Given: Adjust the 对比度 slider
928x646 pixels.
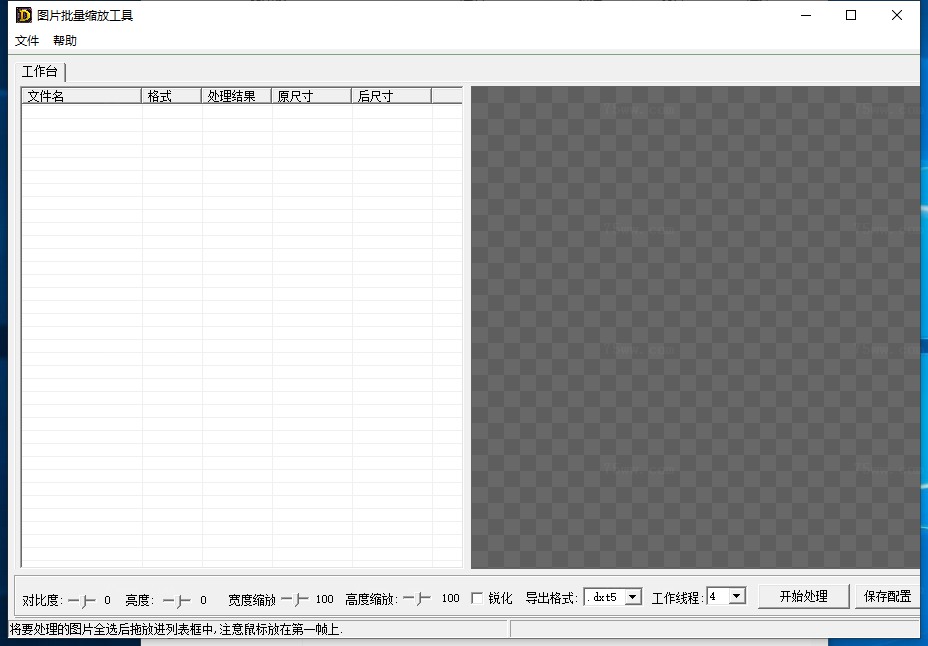Looking at the screenshot, I should point(82,600).
